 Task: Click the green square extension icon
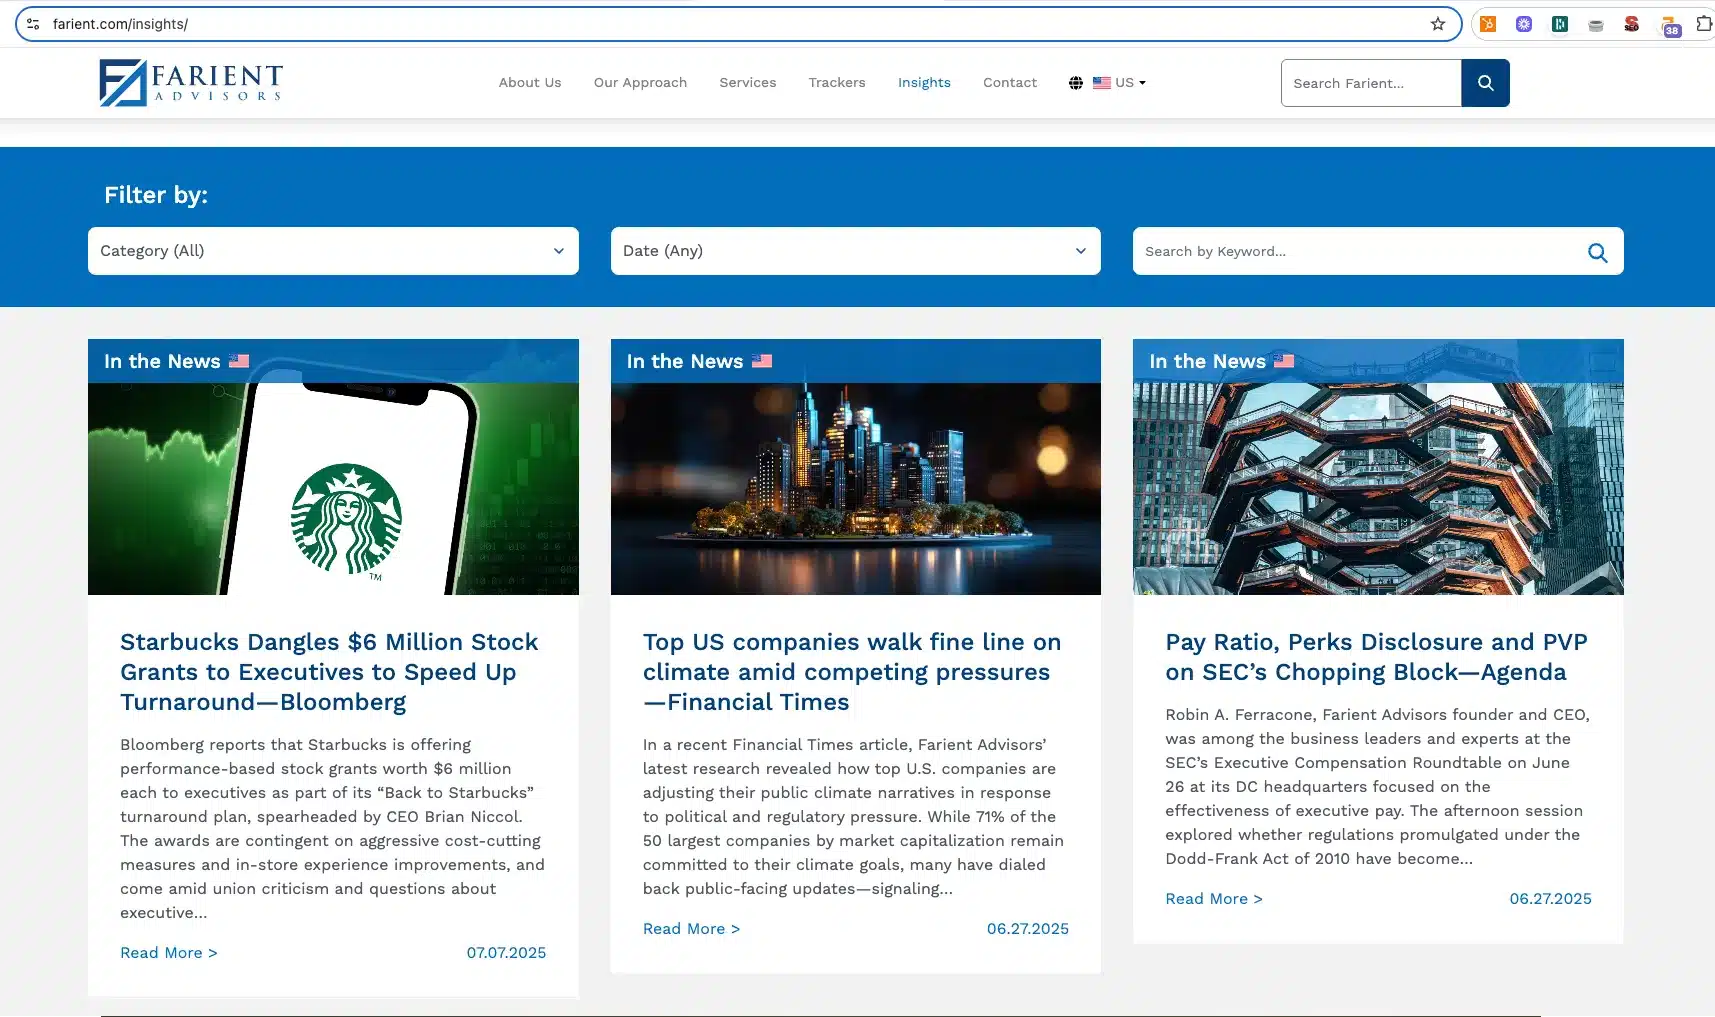point(1560,24)
